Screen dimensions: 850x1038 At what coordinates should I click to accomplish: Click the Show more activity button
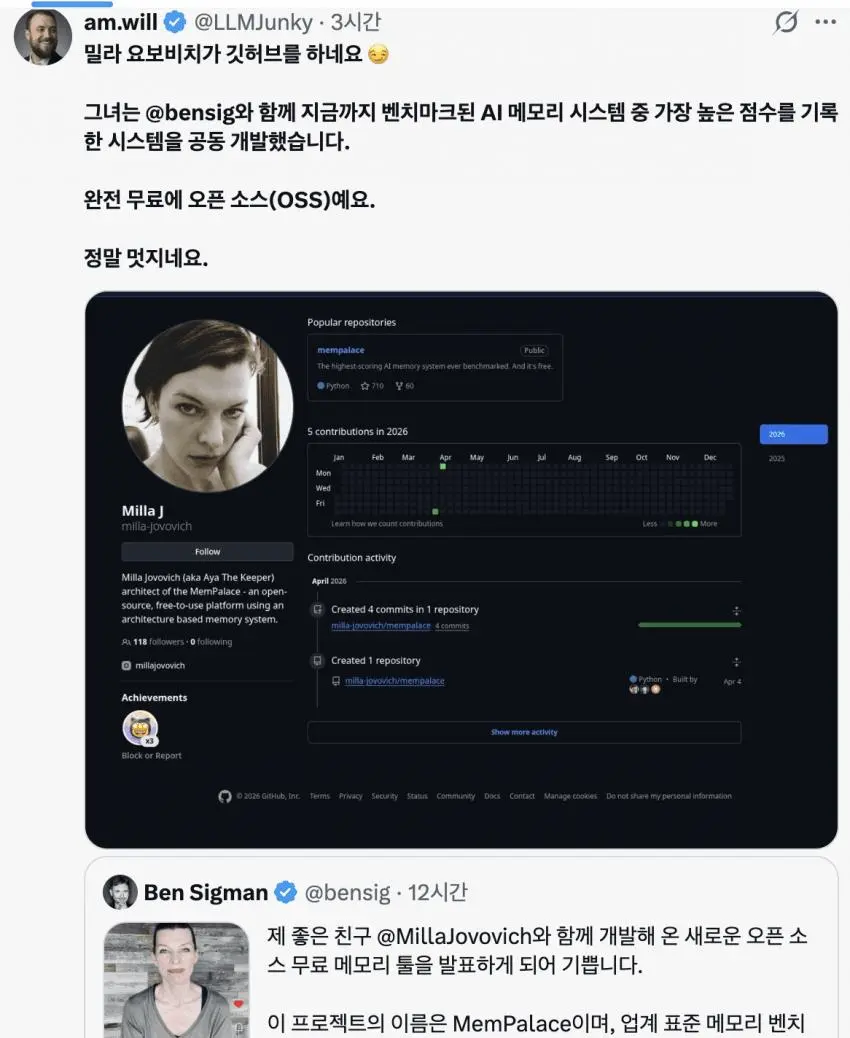[524, 732]
